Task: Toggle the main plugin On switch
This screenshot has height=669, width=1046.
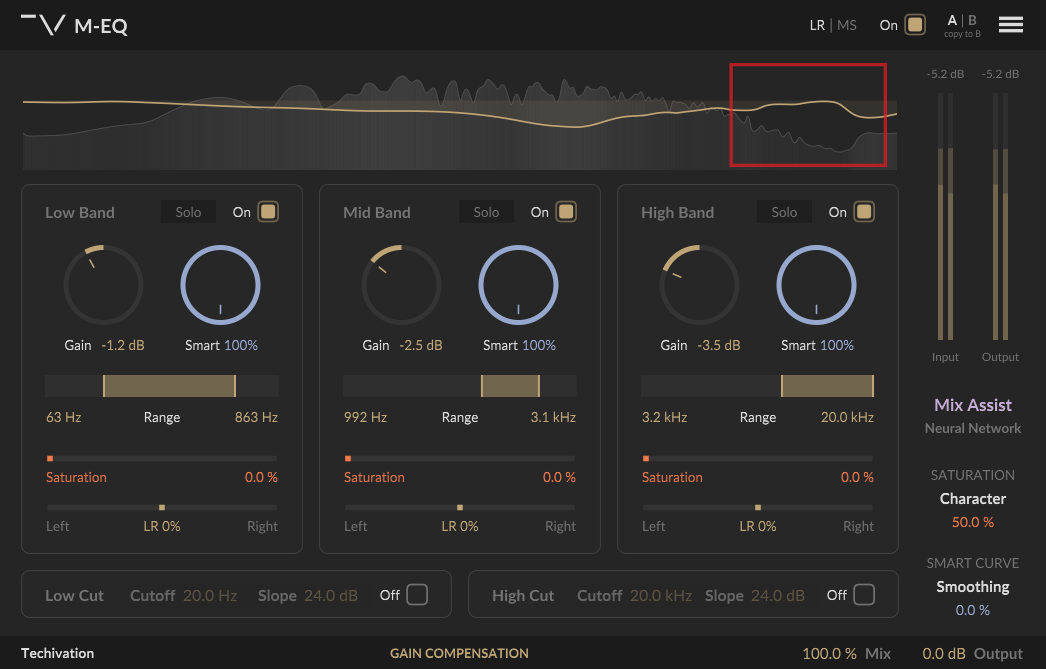Action: pyautogui.click(x=914, y=25)
